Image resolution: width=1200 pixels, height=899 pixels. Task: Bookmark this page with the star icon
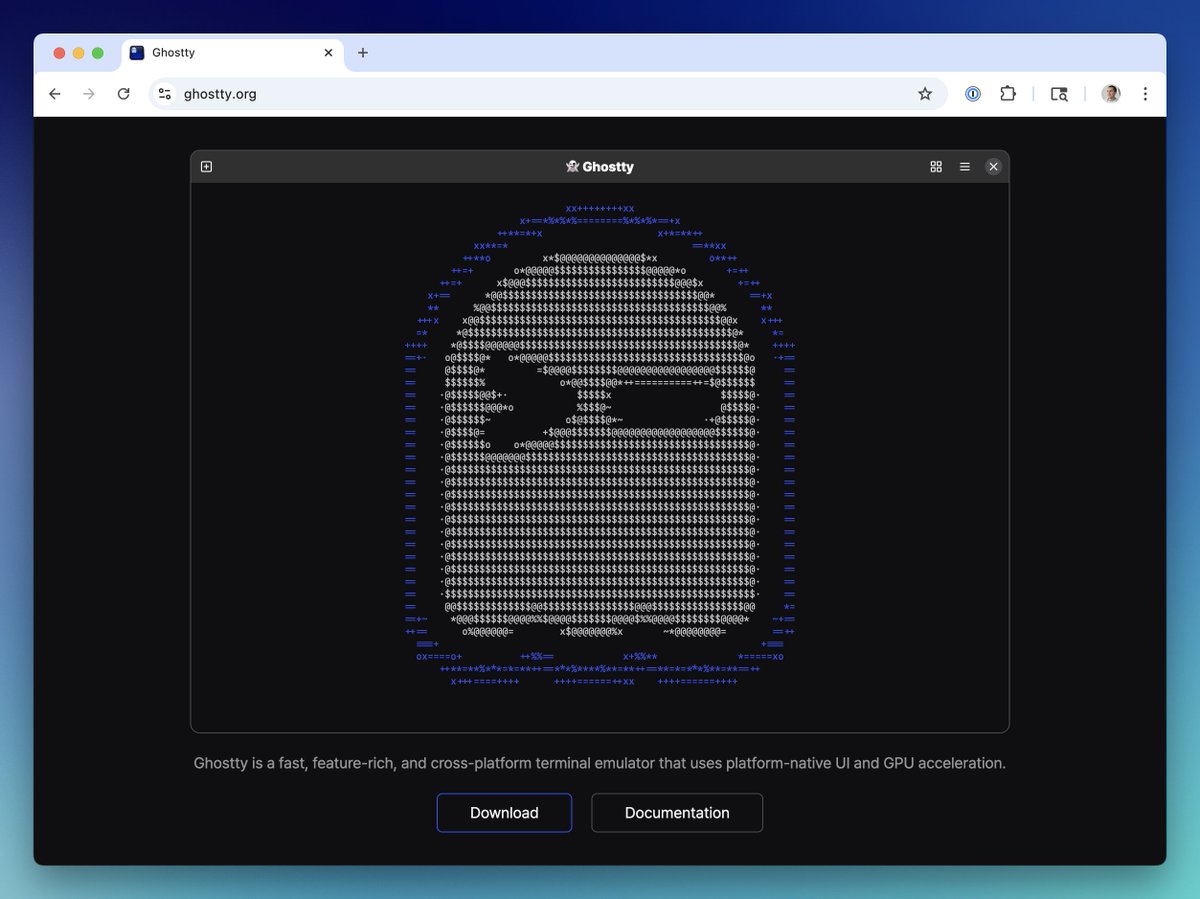(925, 94)
